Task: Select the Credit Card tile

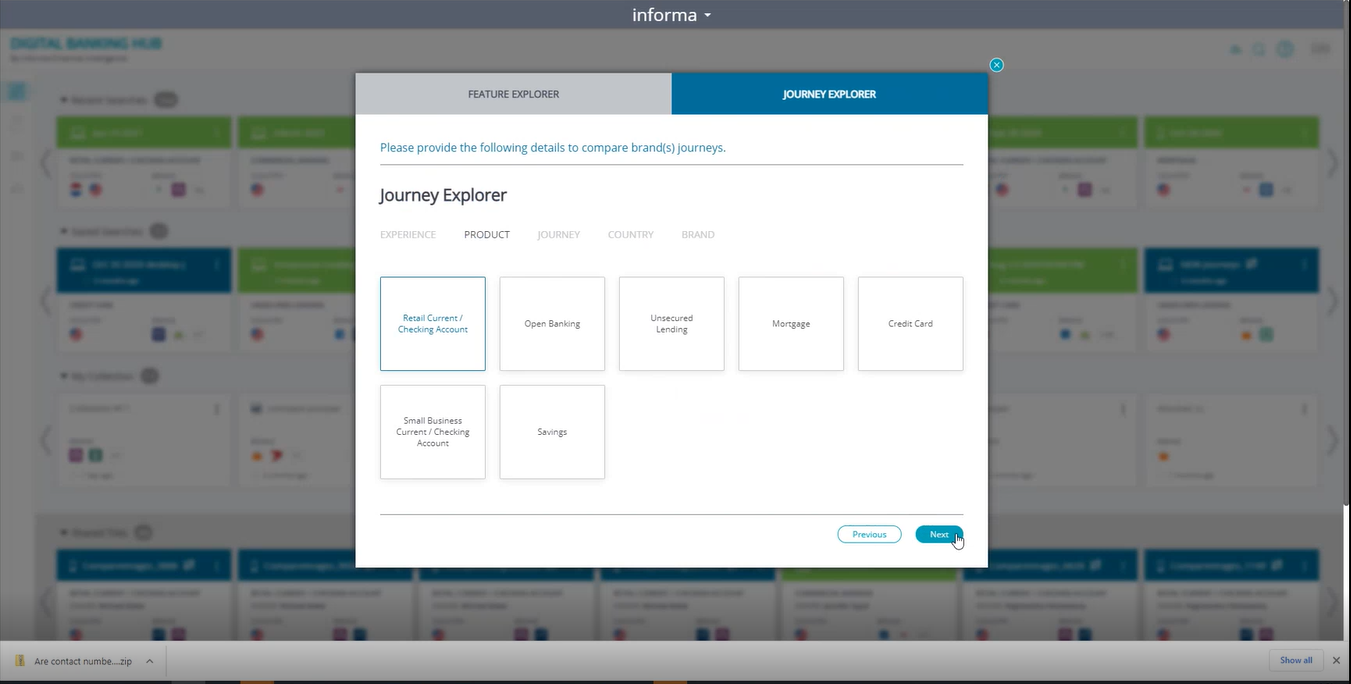Action: [x=911, y=324]
